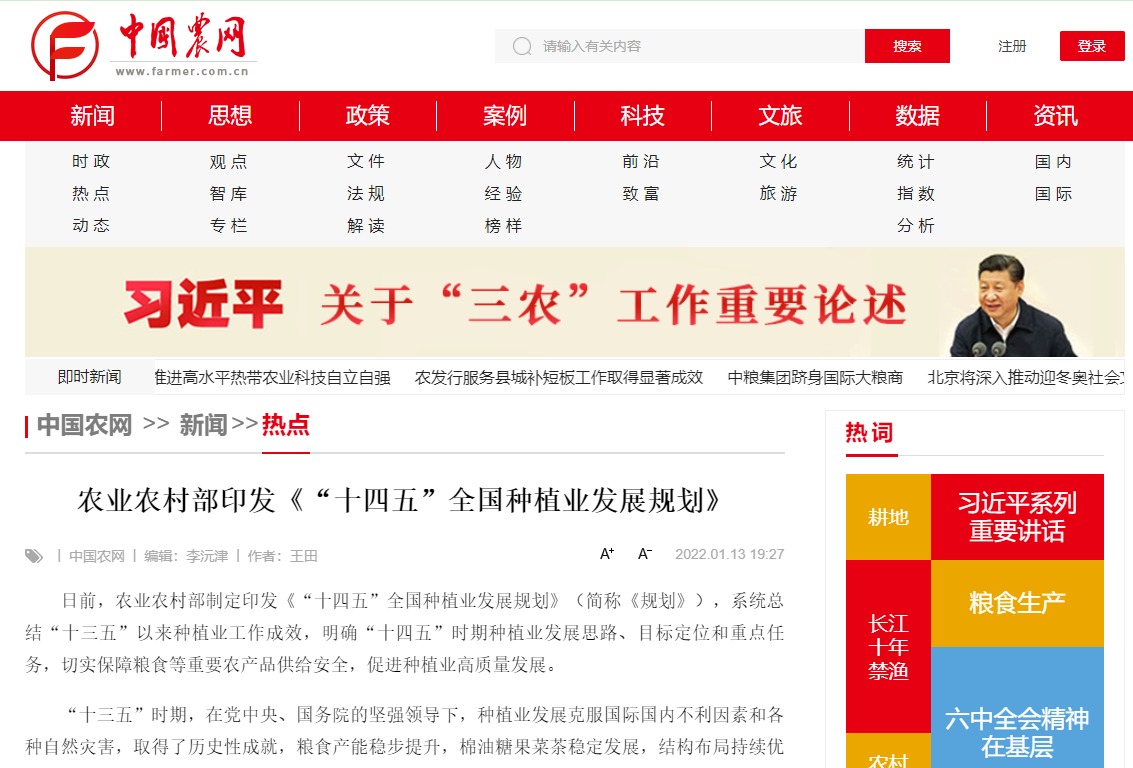The width and height of the screenshot is (1133, 768).
Task: Increase font size with the A+ icon
Action: (605, 551)
